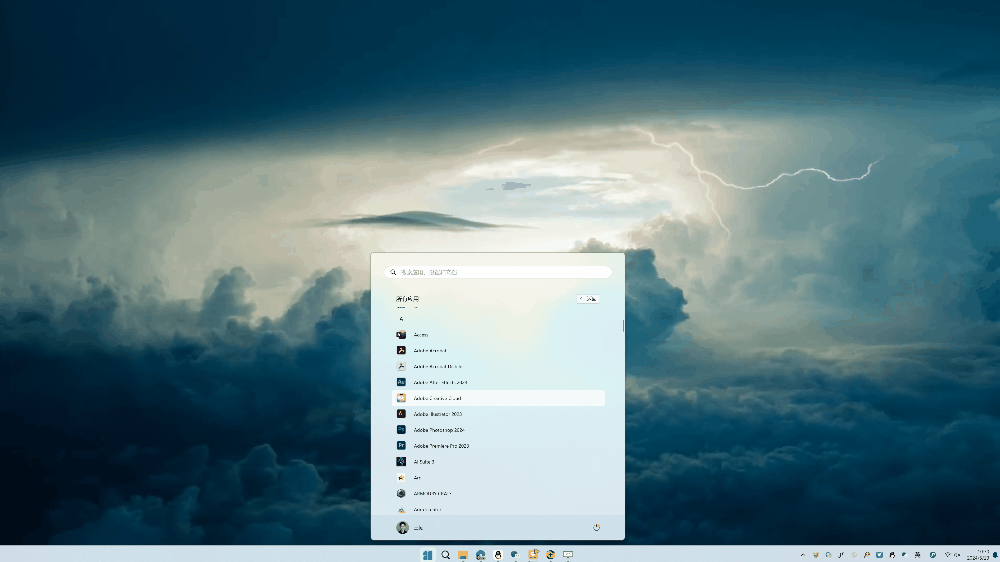Open Adobe Acrobat in the app list
Screen dimensions: 1000x562
[x=430, y=350]
